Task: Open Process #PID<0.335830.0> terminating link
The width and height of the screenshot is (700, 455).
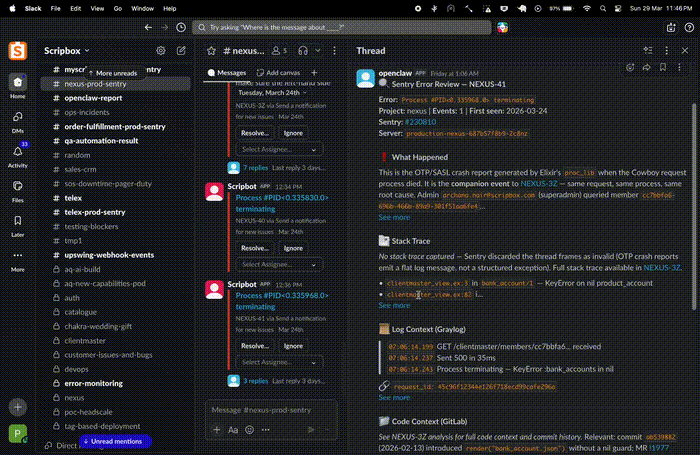Action: point(282,203)
